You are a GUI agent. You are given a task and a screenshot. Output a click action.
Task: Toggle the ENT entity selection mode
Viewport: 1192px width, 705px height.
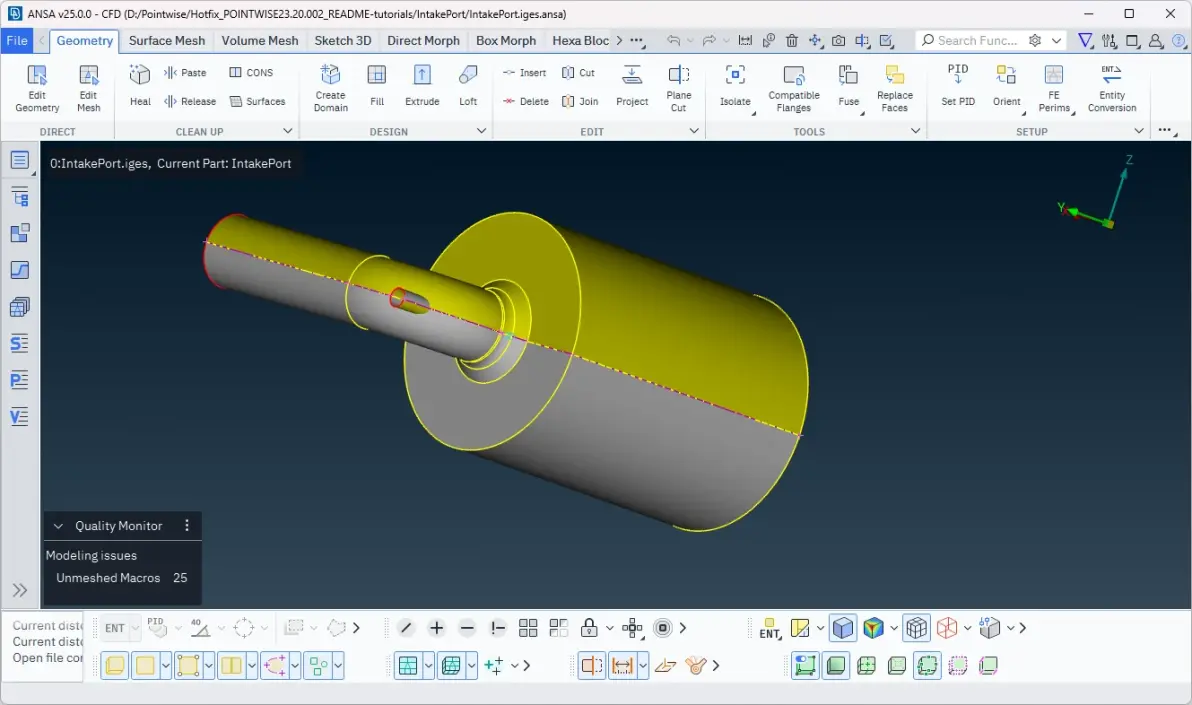coord(769,628)
